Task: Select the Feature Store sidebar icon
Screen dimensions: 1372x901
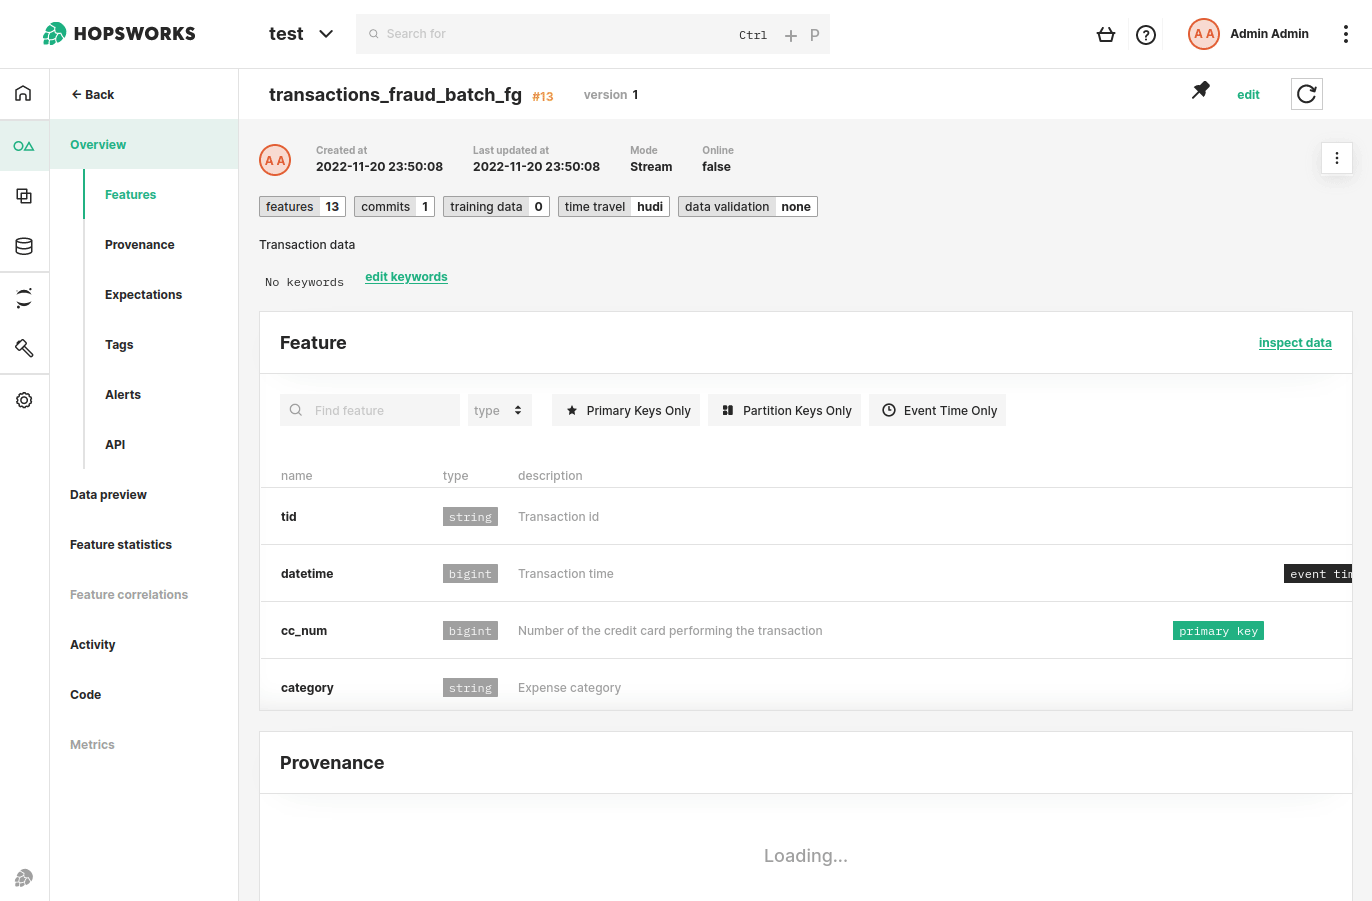Action: pos(23,145)
